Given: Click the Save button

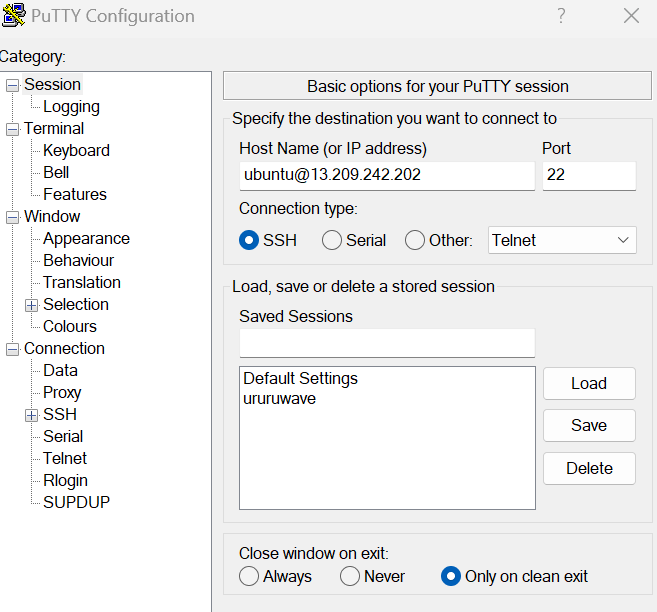Looking at the screenshot, I should tap(589, 426).
